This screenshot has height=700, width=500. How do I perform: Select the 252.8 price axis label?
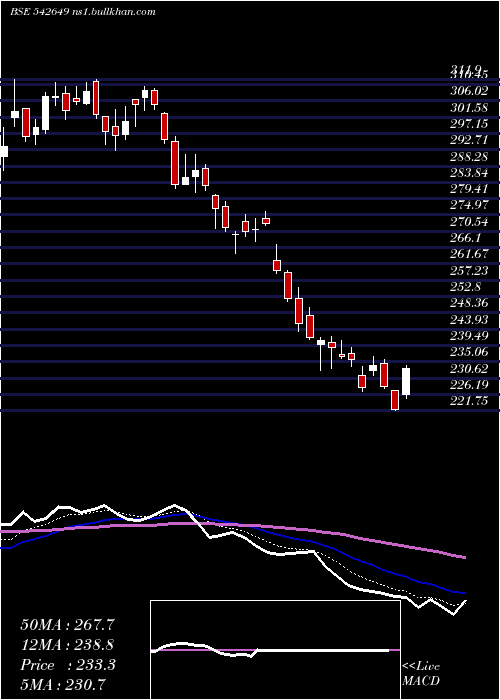pos(465,287)
